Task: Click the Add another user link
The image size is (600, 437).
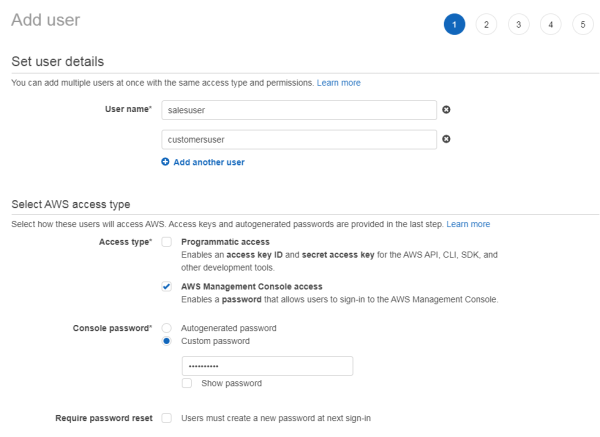Action: [208, 162]
